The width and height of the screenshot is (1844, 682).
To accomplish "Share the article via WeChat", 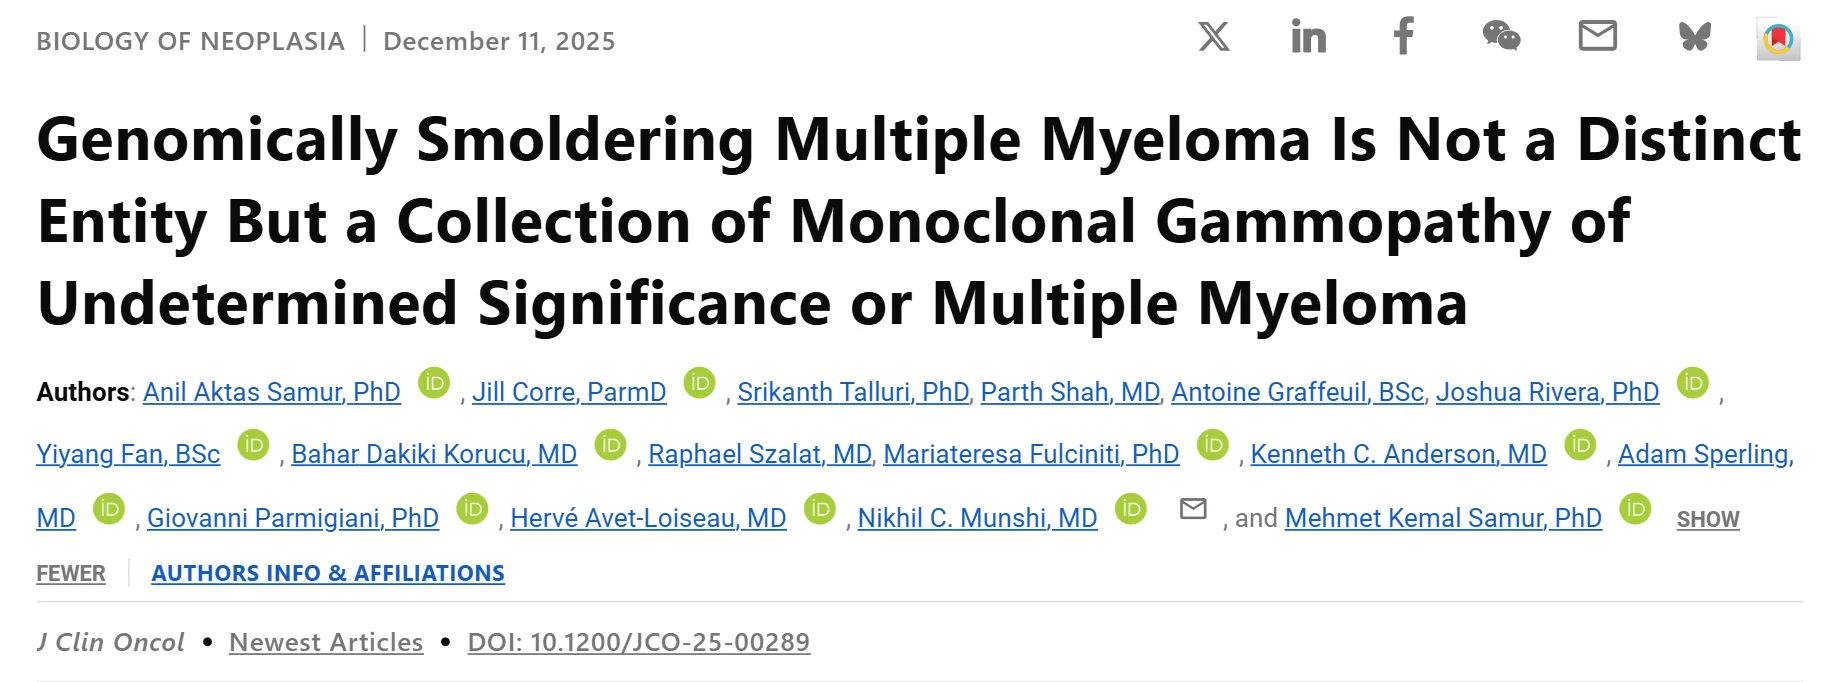I will click(1500, 38).
